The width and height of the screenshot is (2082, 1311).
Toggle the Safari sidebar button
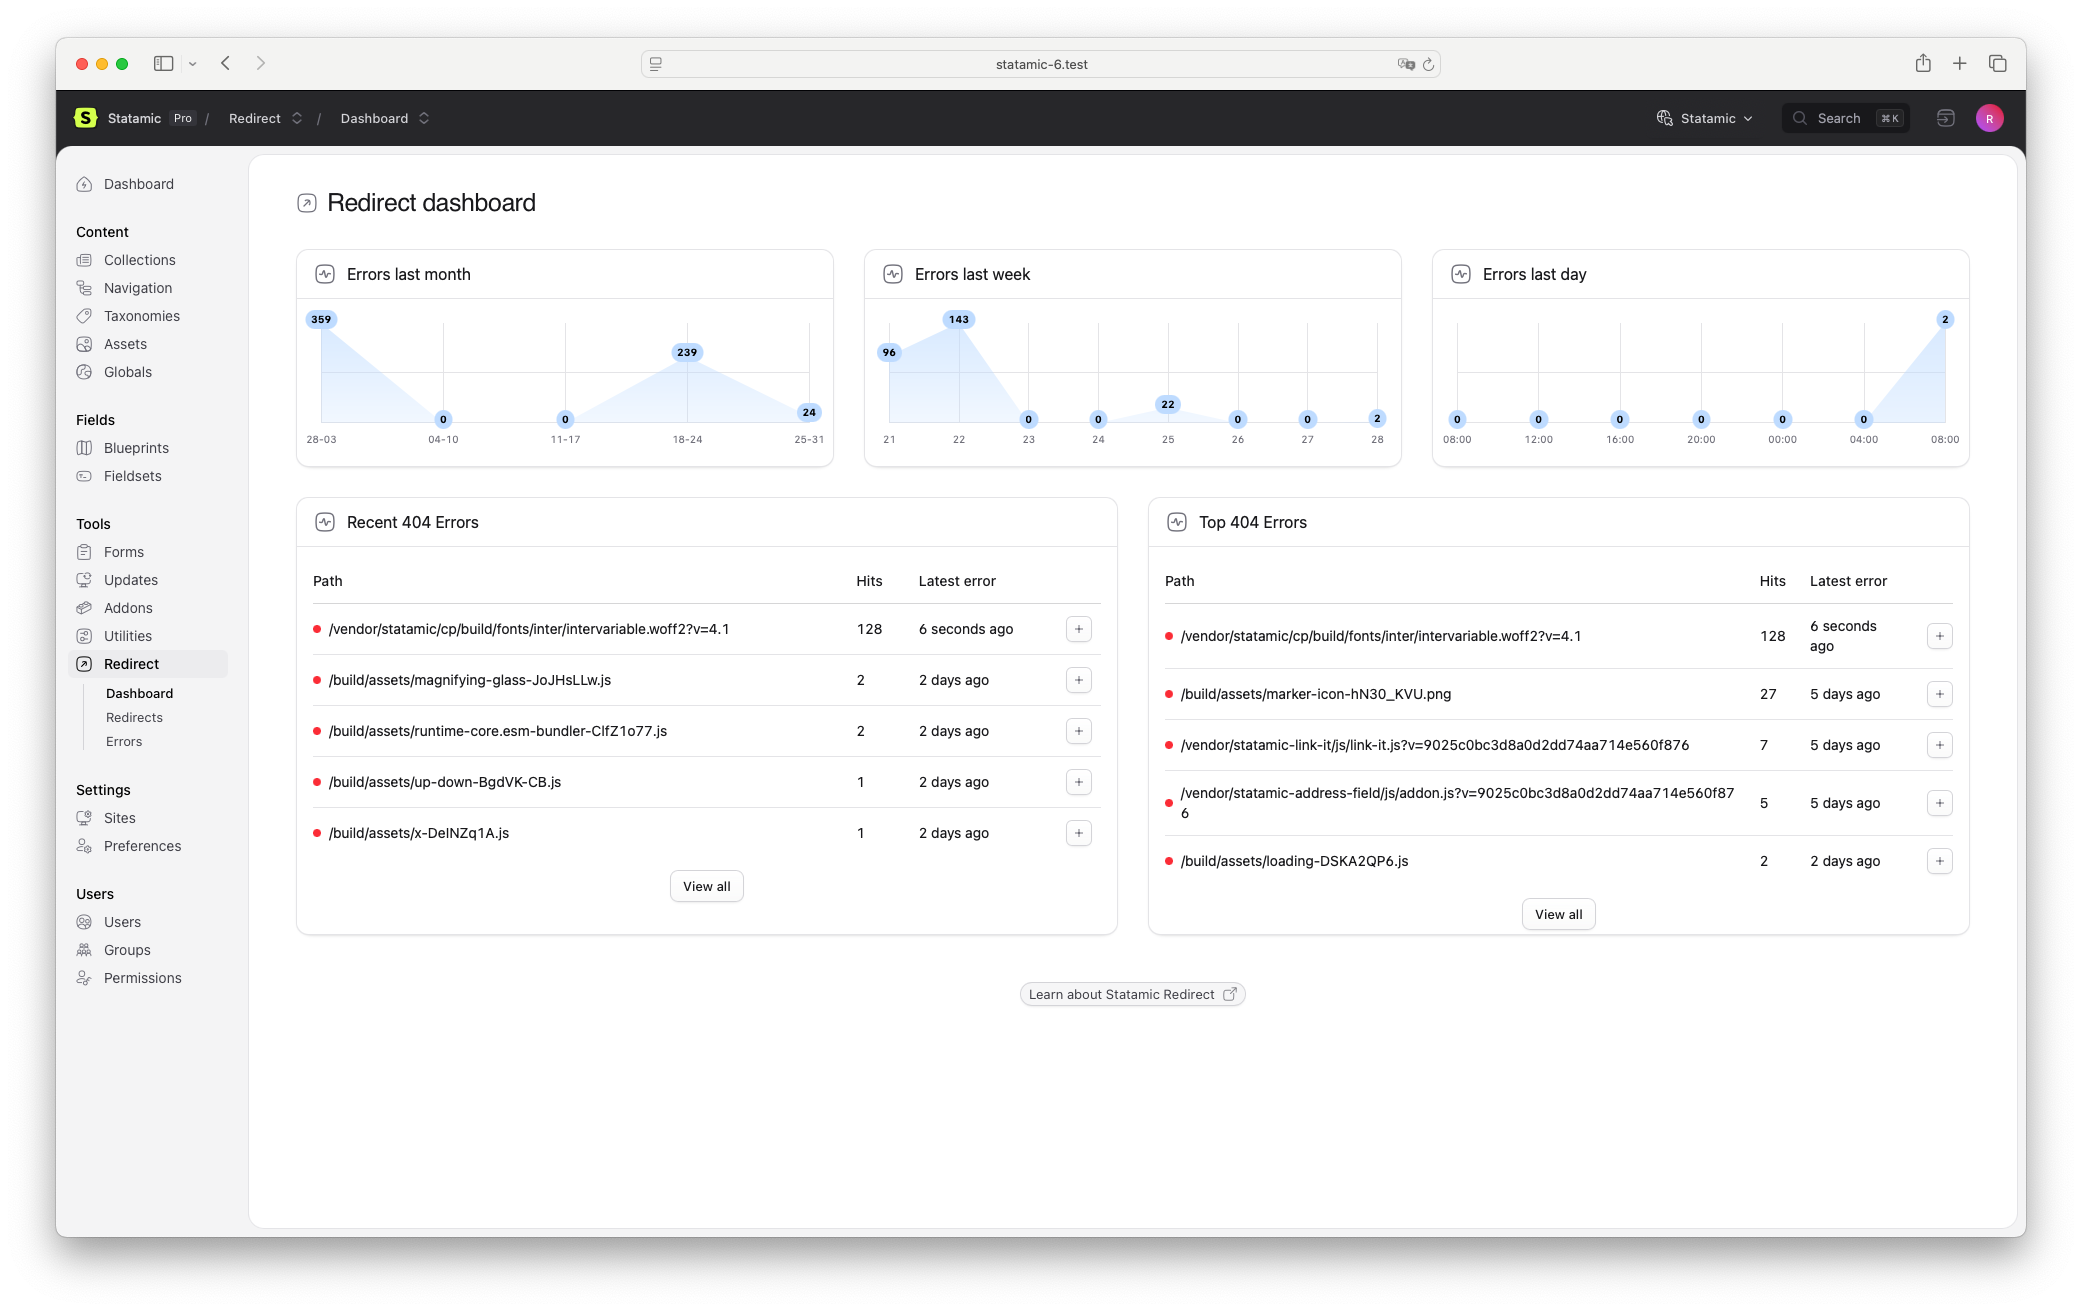point(163,63)
